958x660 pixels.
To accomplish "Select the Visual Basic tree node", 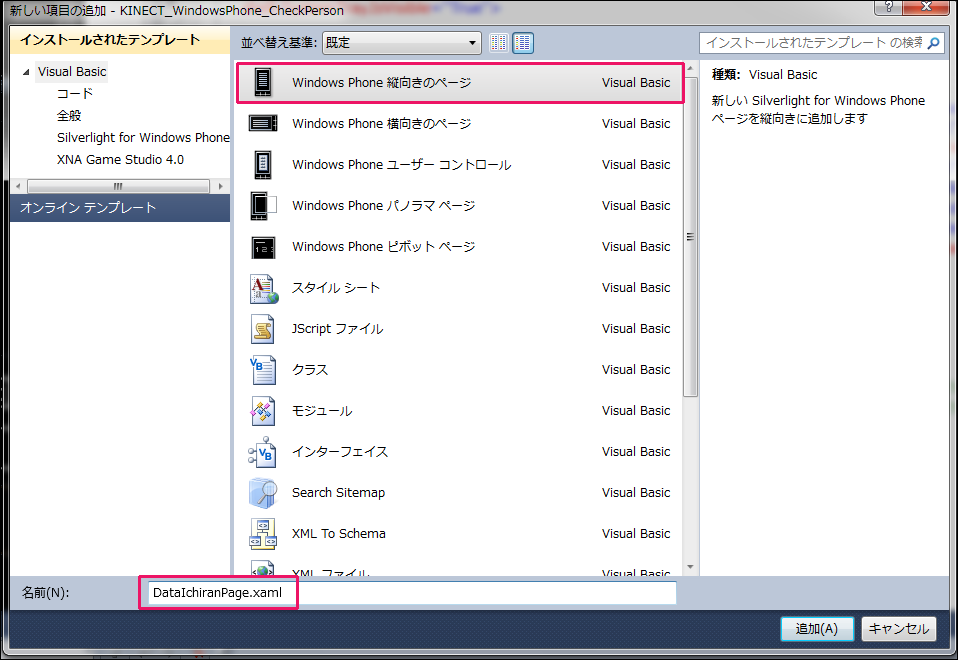I will point(71,72).
